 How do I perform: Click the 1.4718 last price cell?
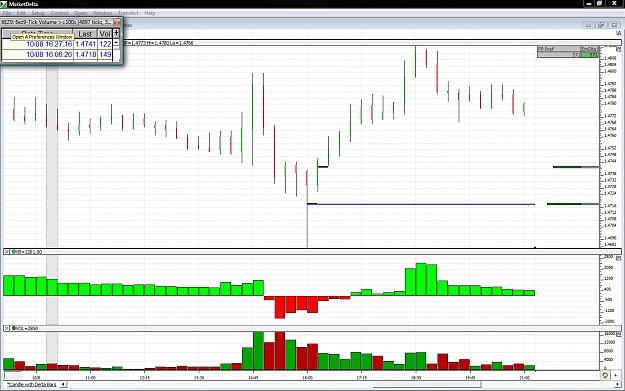85,55
